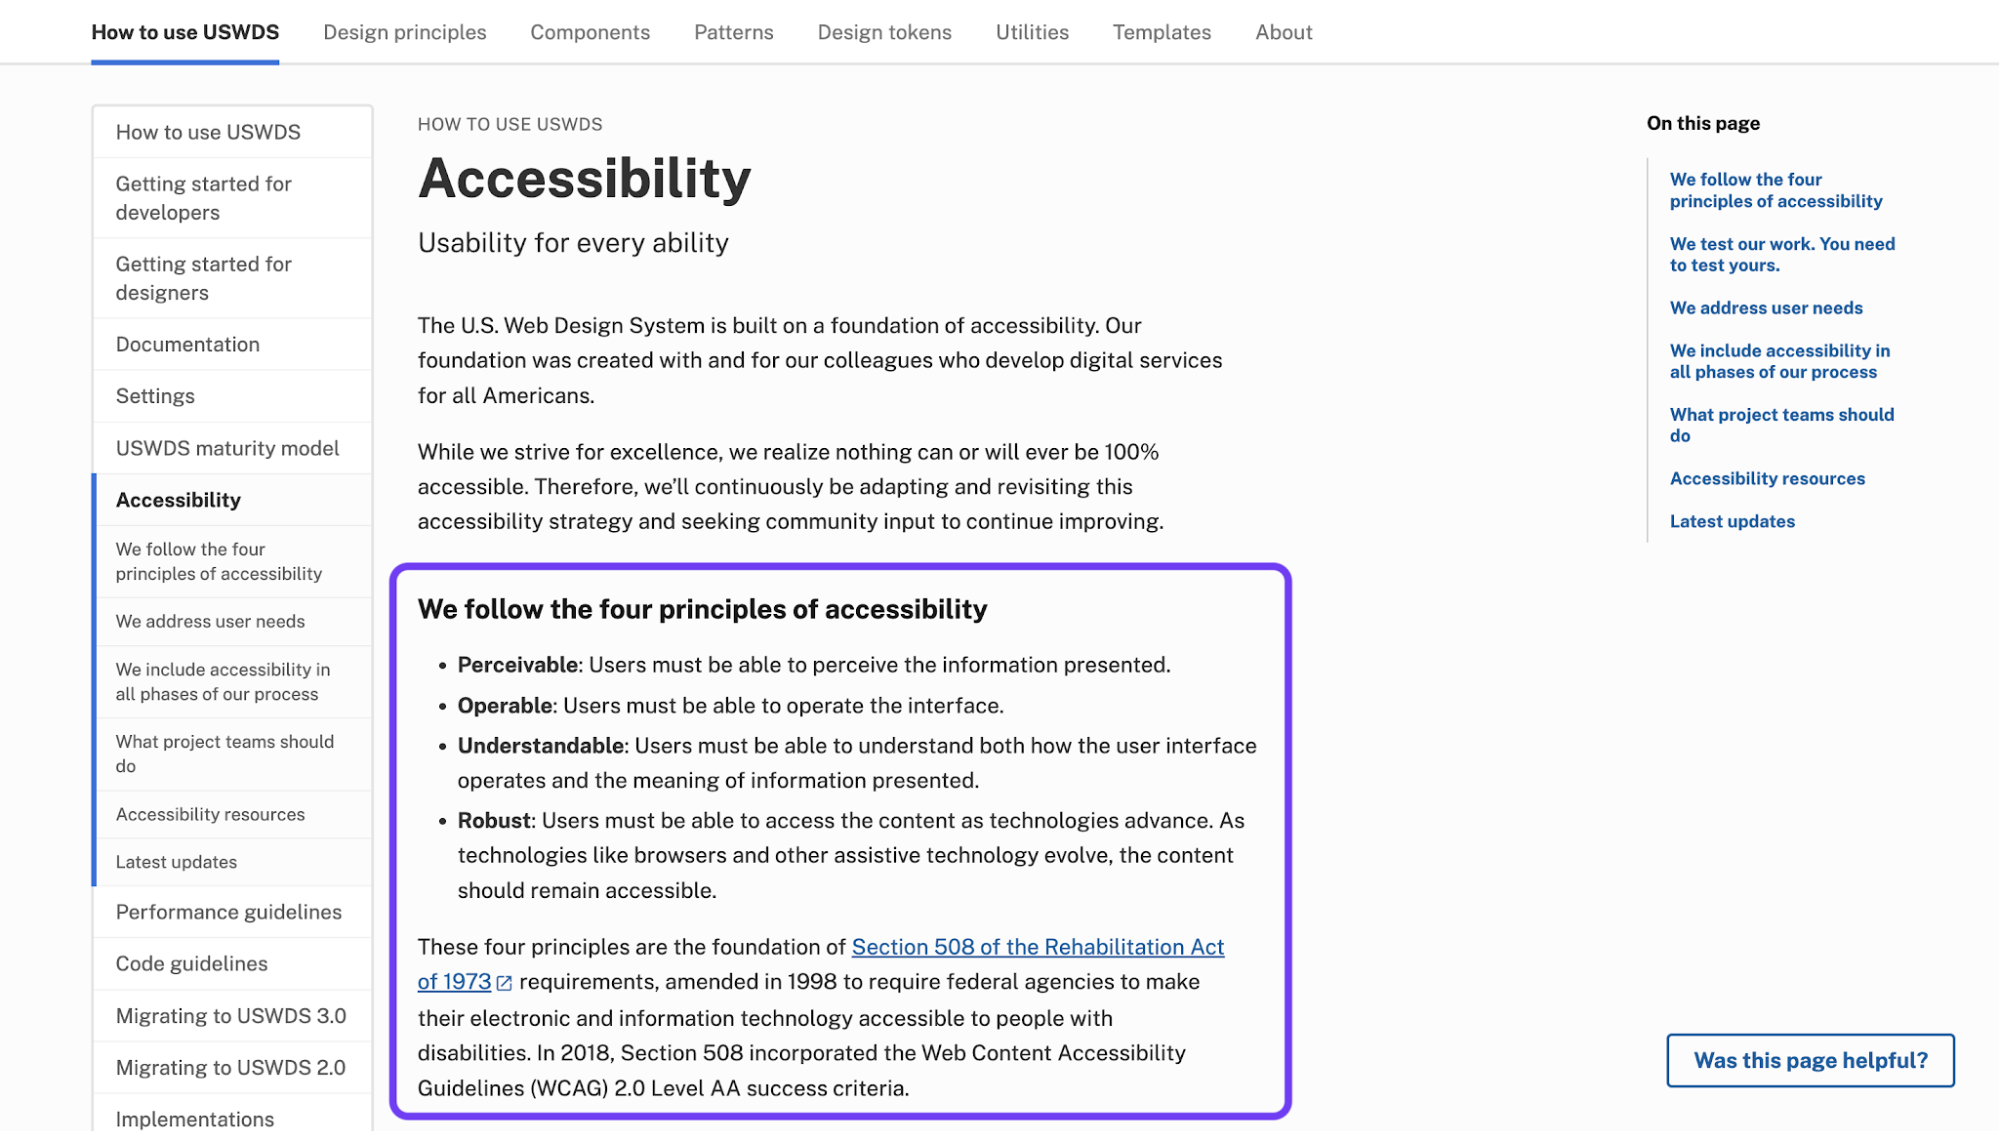This screenshot has width=1999, height=1132.
Task: Go to the Utilities navigation tab
Action: pos(1032,32)
